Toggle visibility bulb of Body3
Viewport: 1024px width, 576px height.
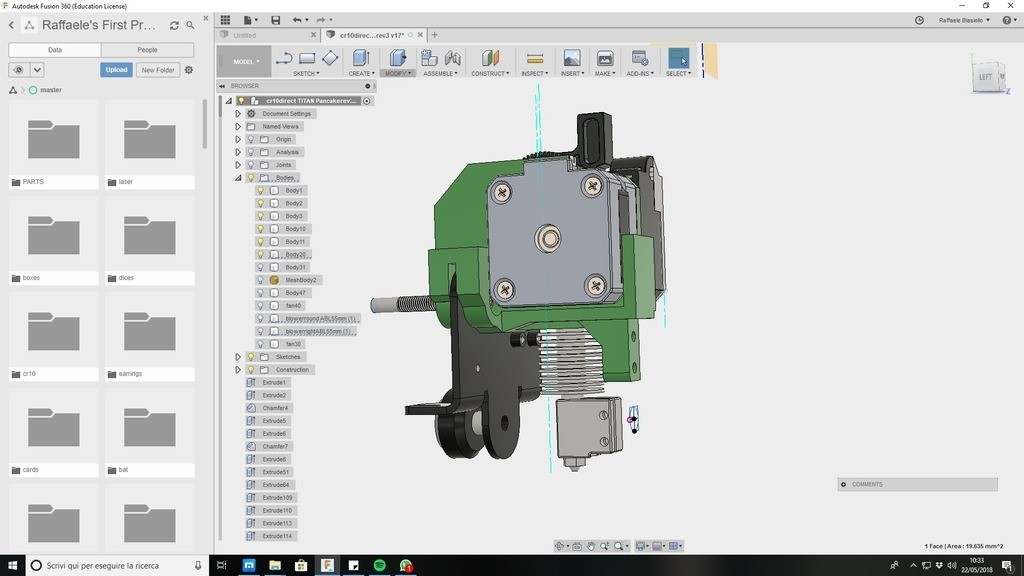(x=261, y=216)
